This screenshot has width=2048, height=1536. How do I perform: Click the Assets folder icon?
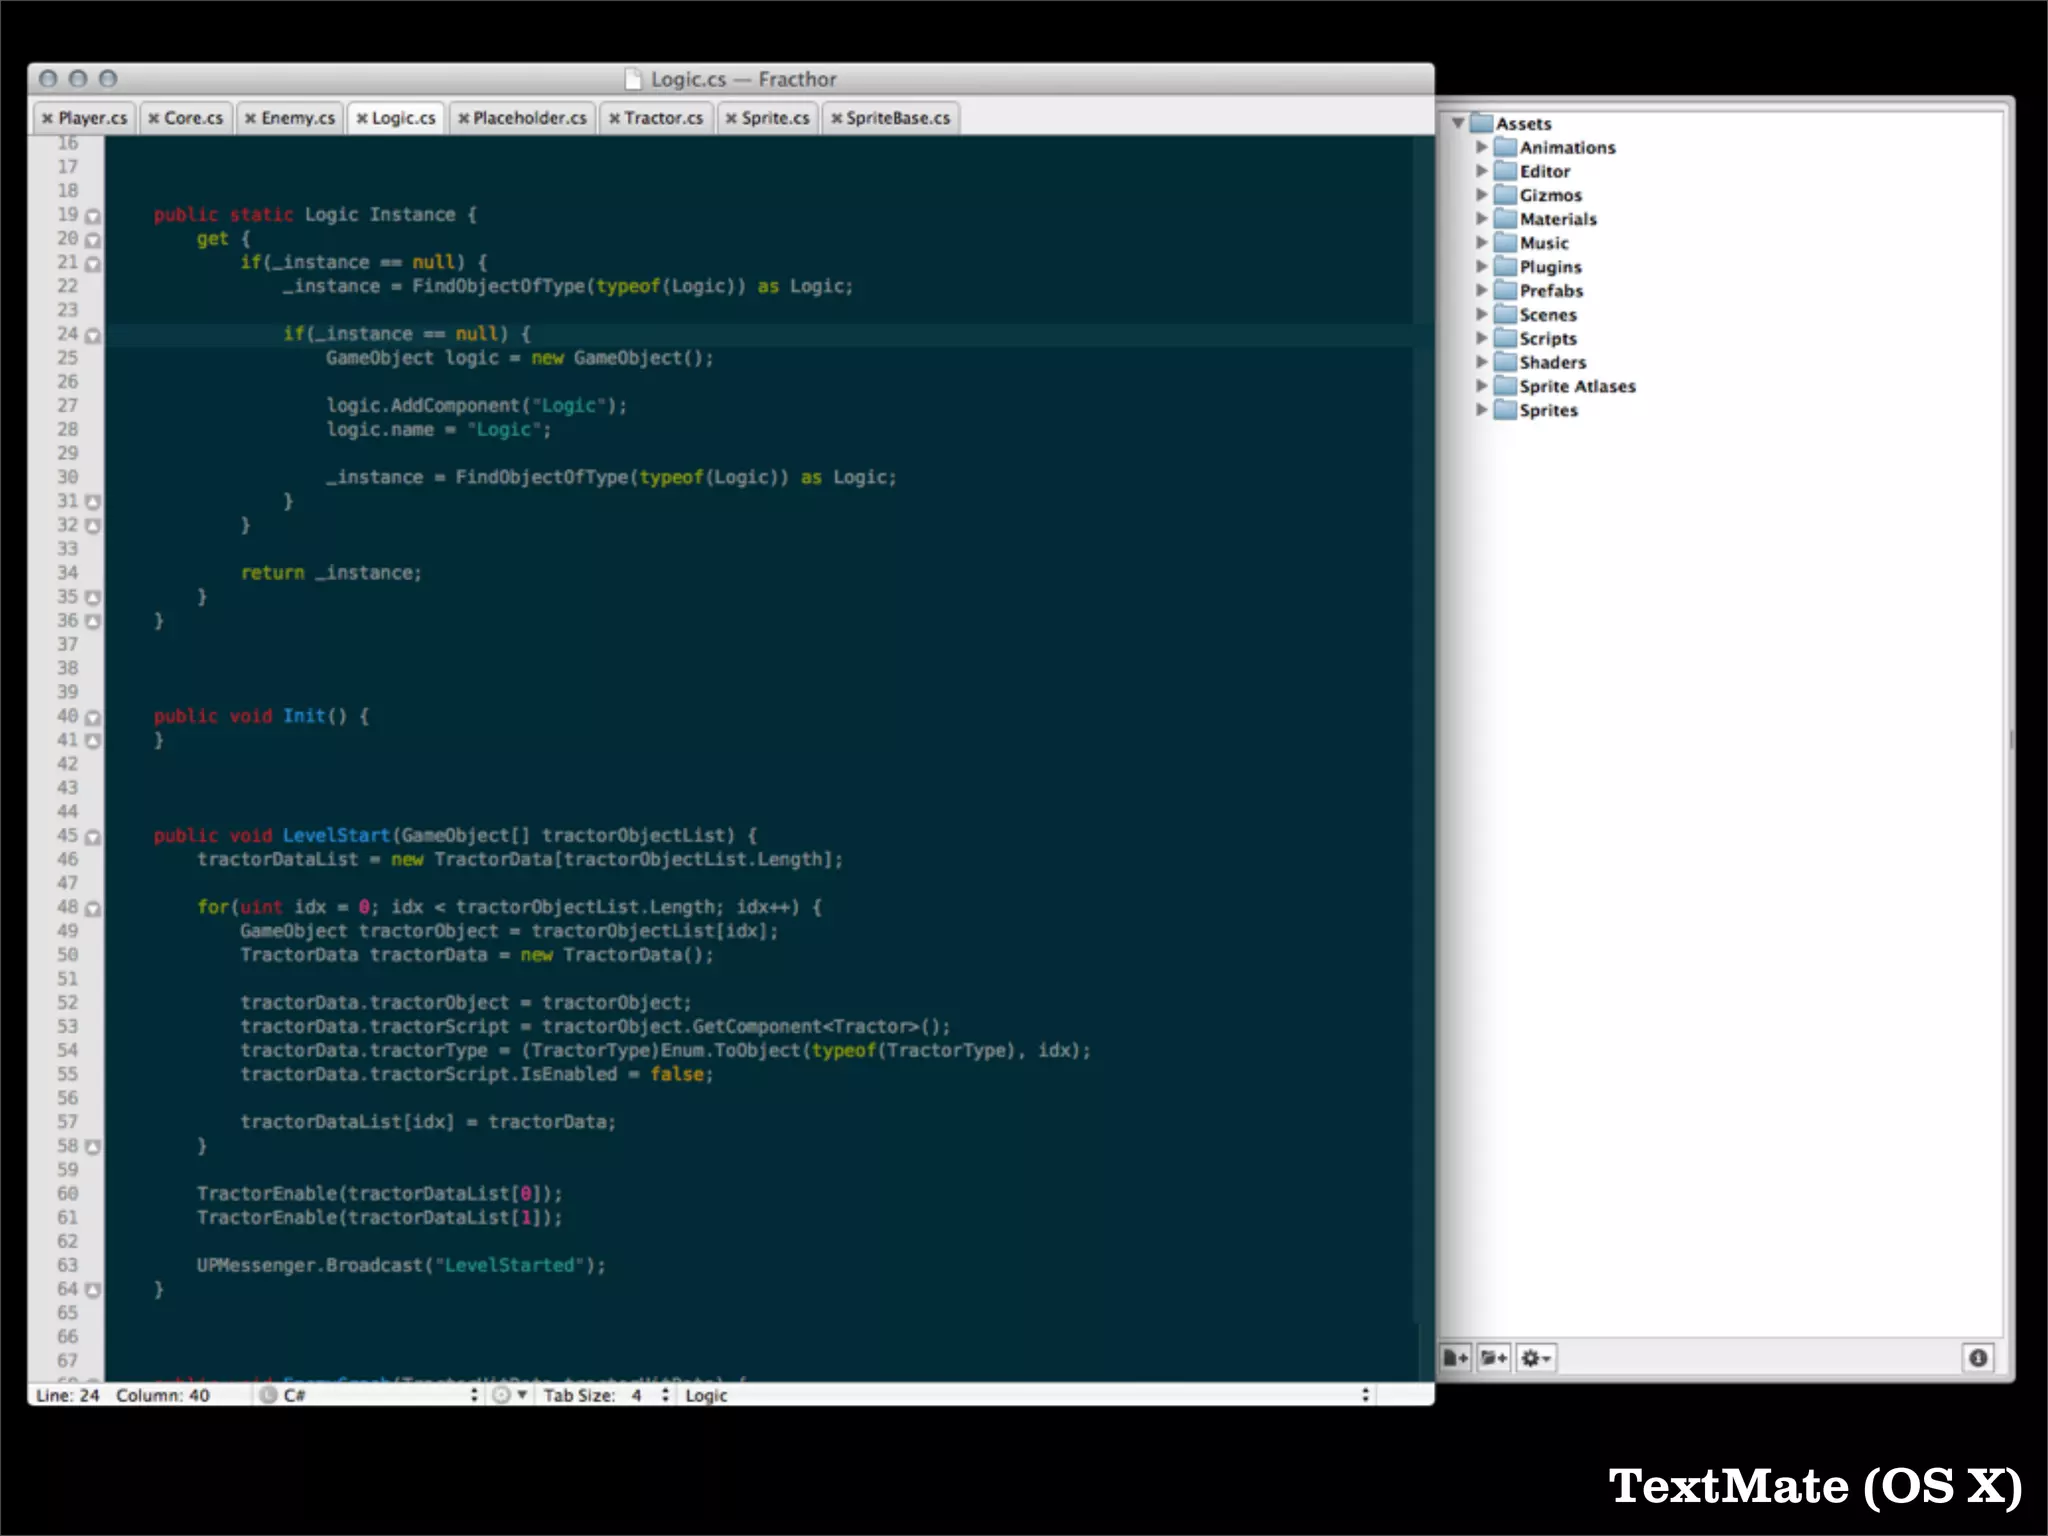point(1481,123)
